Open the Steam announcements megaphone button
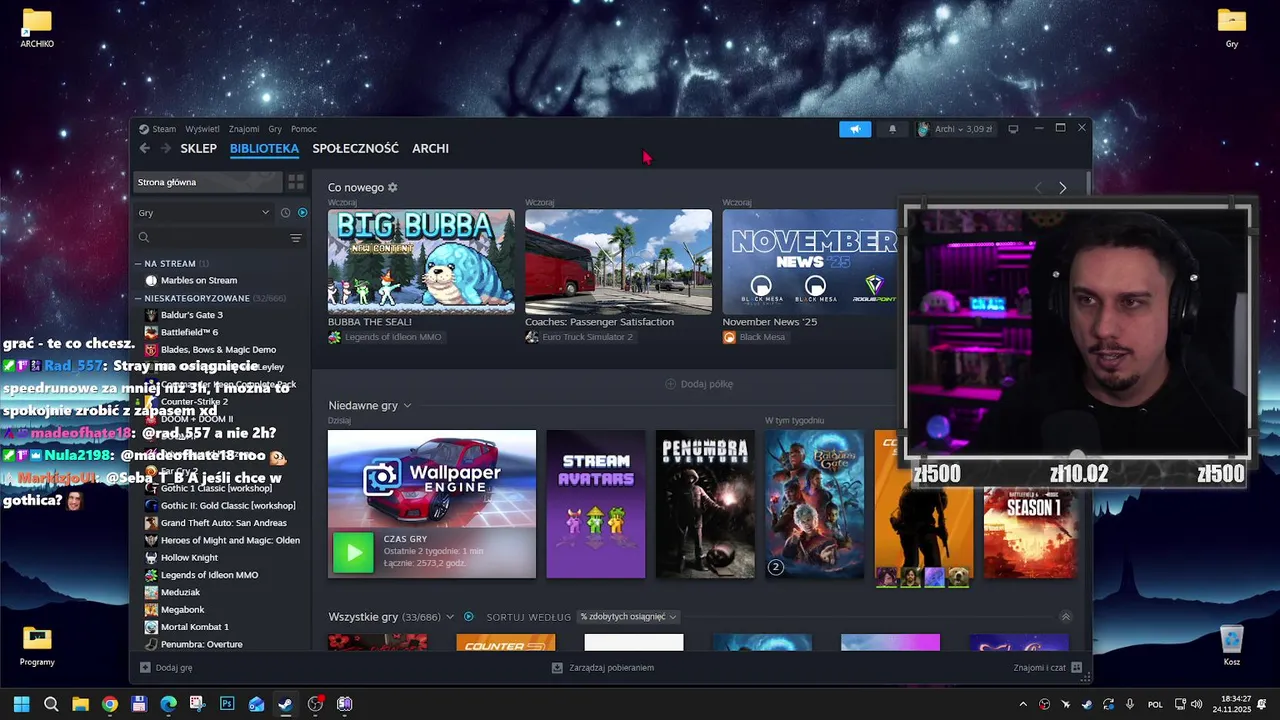This screenshot has width=1280, height=720. click(855, 129)
